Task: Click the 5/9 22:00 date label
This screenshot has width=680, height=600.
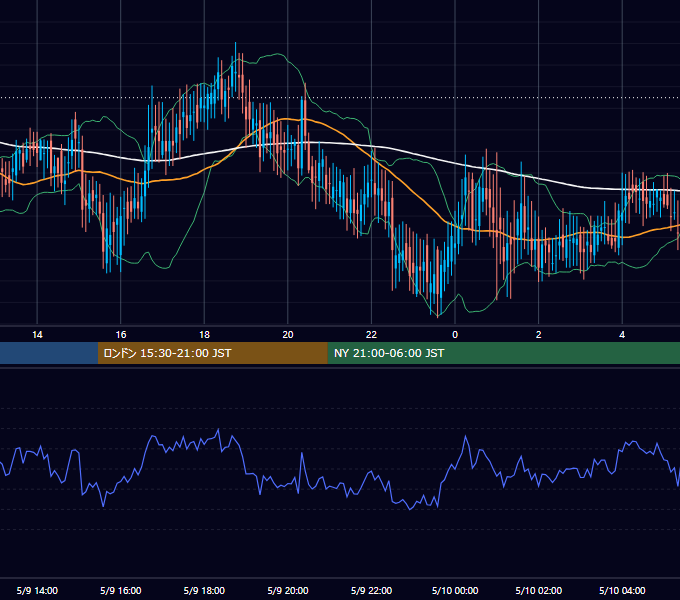Action: [371, 590]
